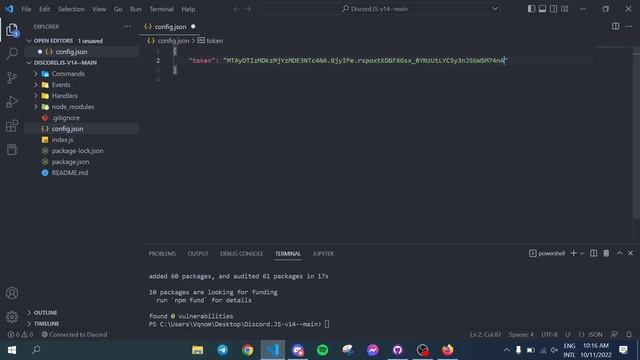Switch to the Debug Console tab
640x360 pixels.
point(242,253)
